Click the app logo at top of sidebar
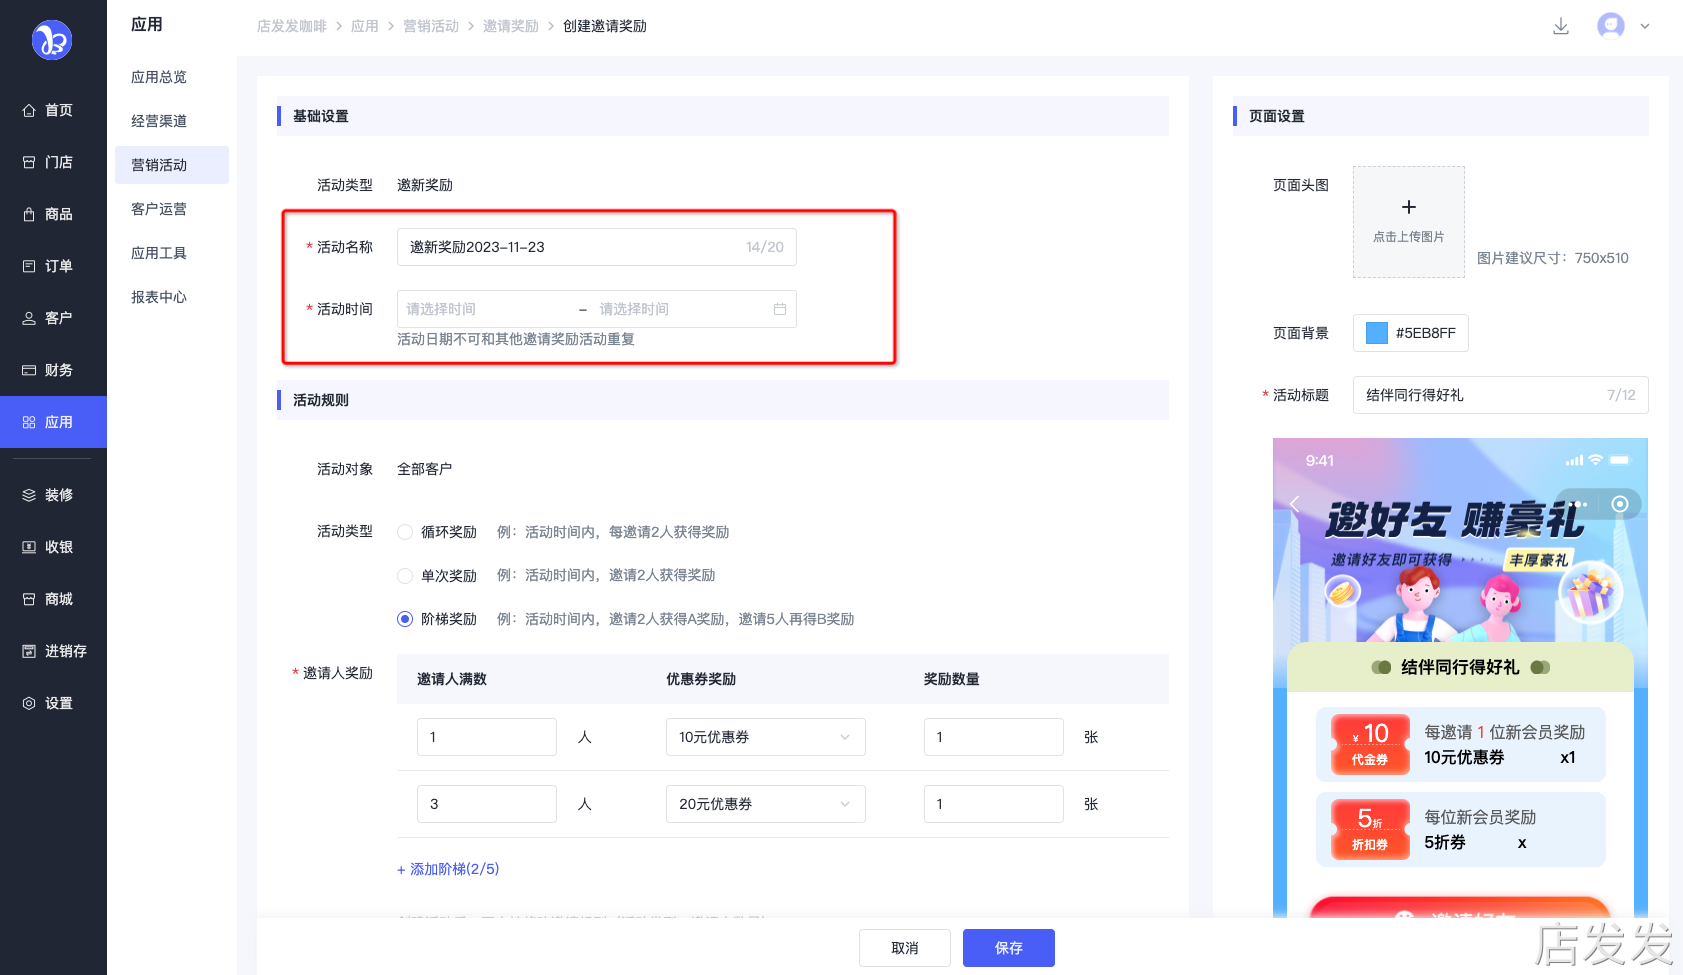The width and height of the screenshot is (1683, 975). click(52, 40)
